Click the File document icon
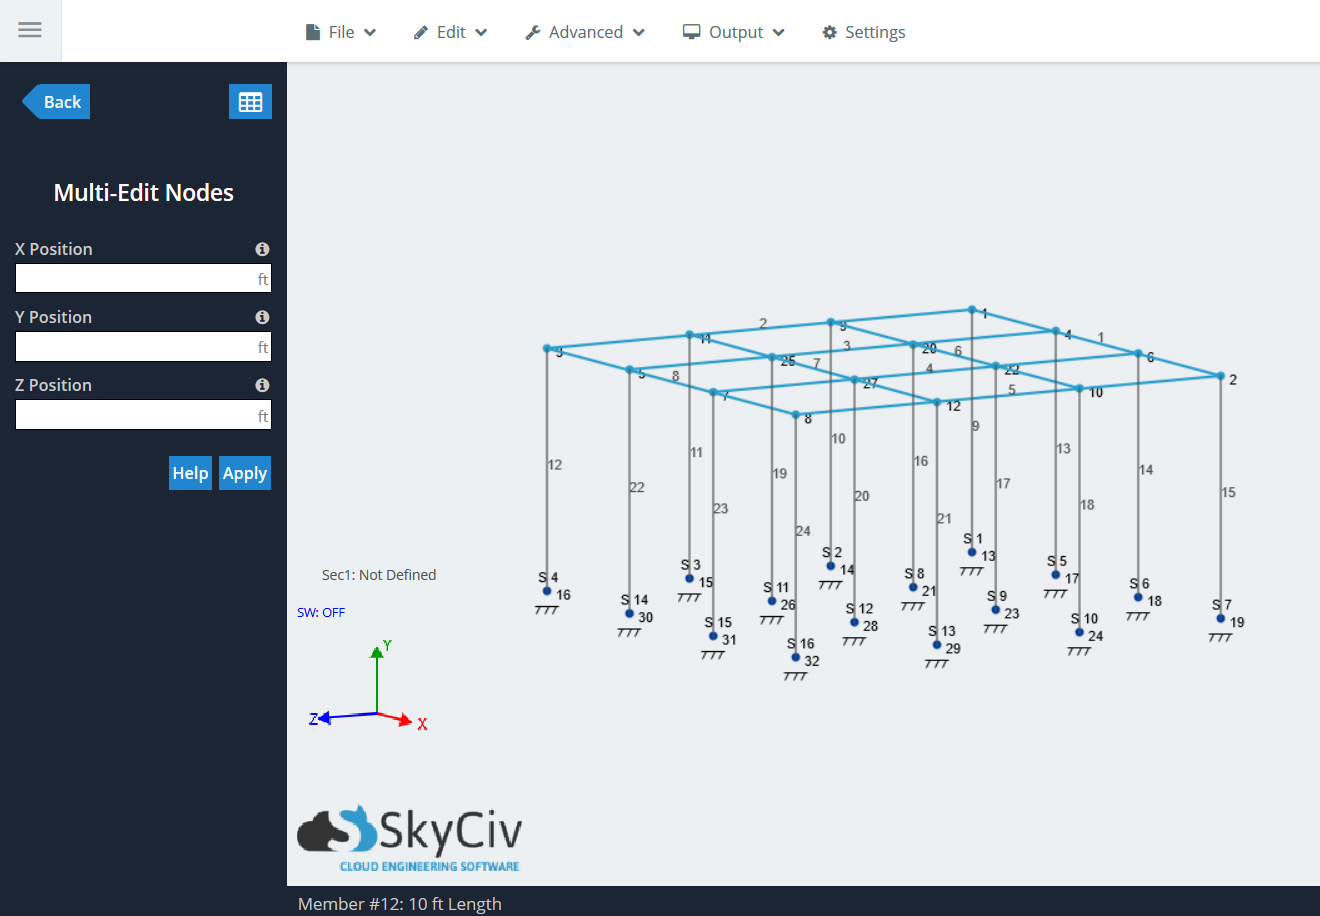This screenshot has width=1320, height=916. click(313, 32)
